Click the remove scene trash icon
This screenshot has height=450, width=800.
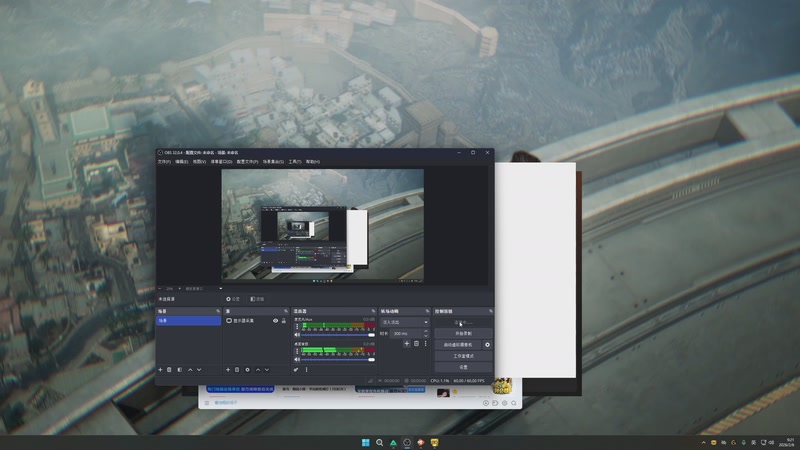[x=169, y=370]
